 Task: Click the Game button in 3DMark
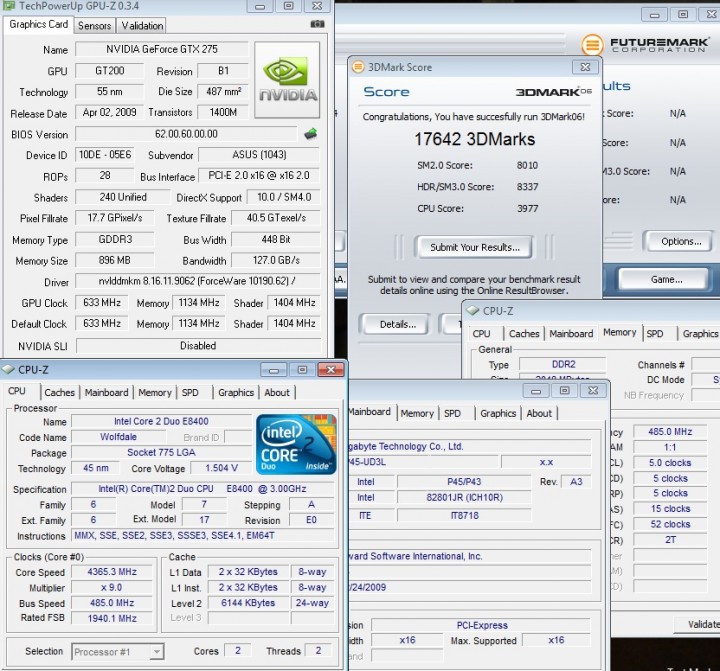click(x=666, y=280)
